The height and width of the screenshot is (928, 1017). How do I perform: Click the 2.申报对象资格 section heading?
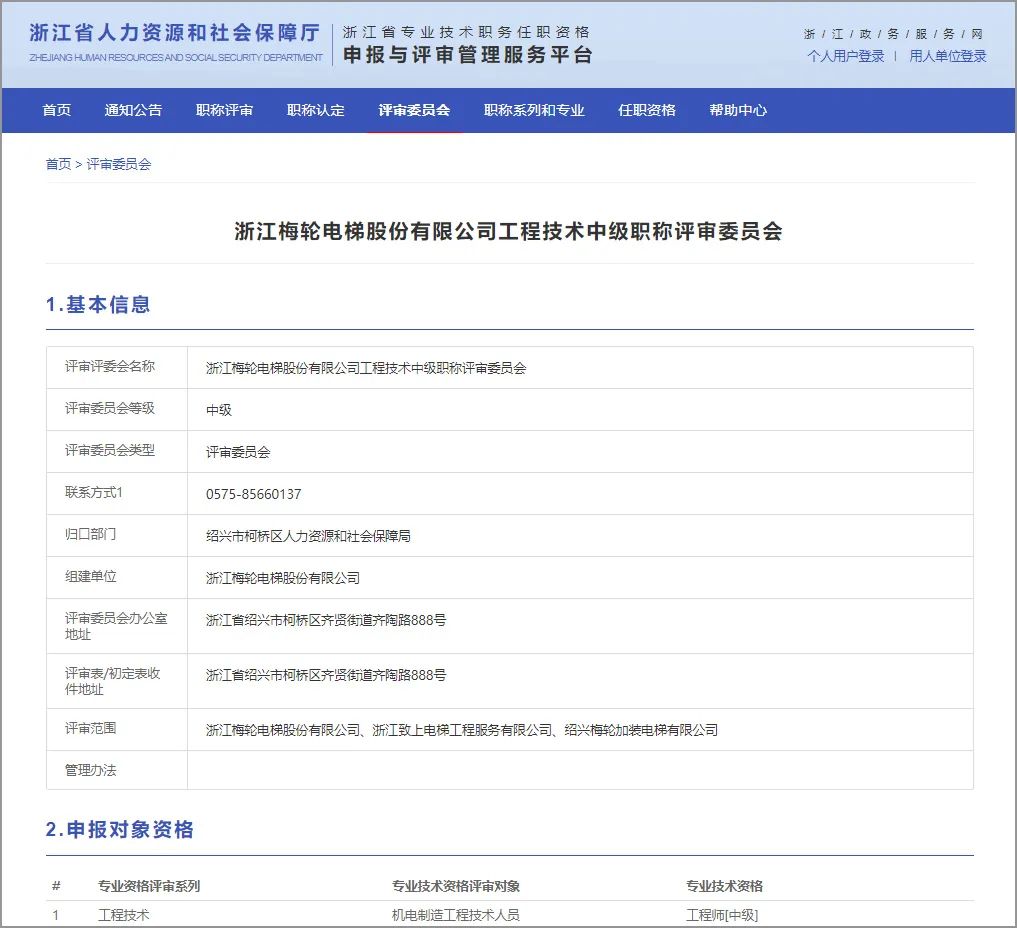119,829
